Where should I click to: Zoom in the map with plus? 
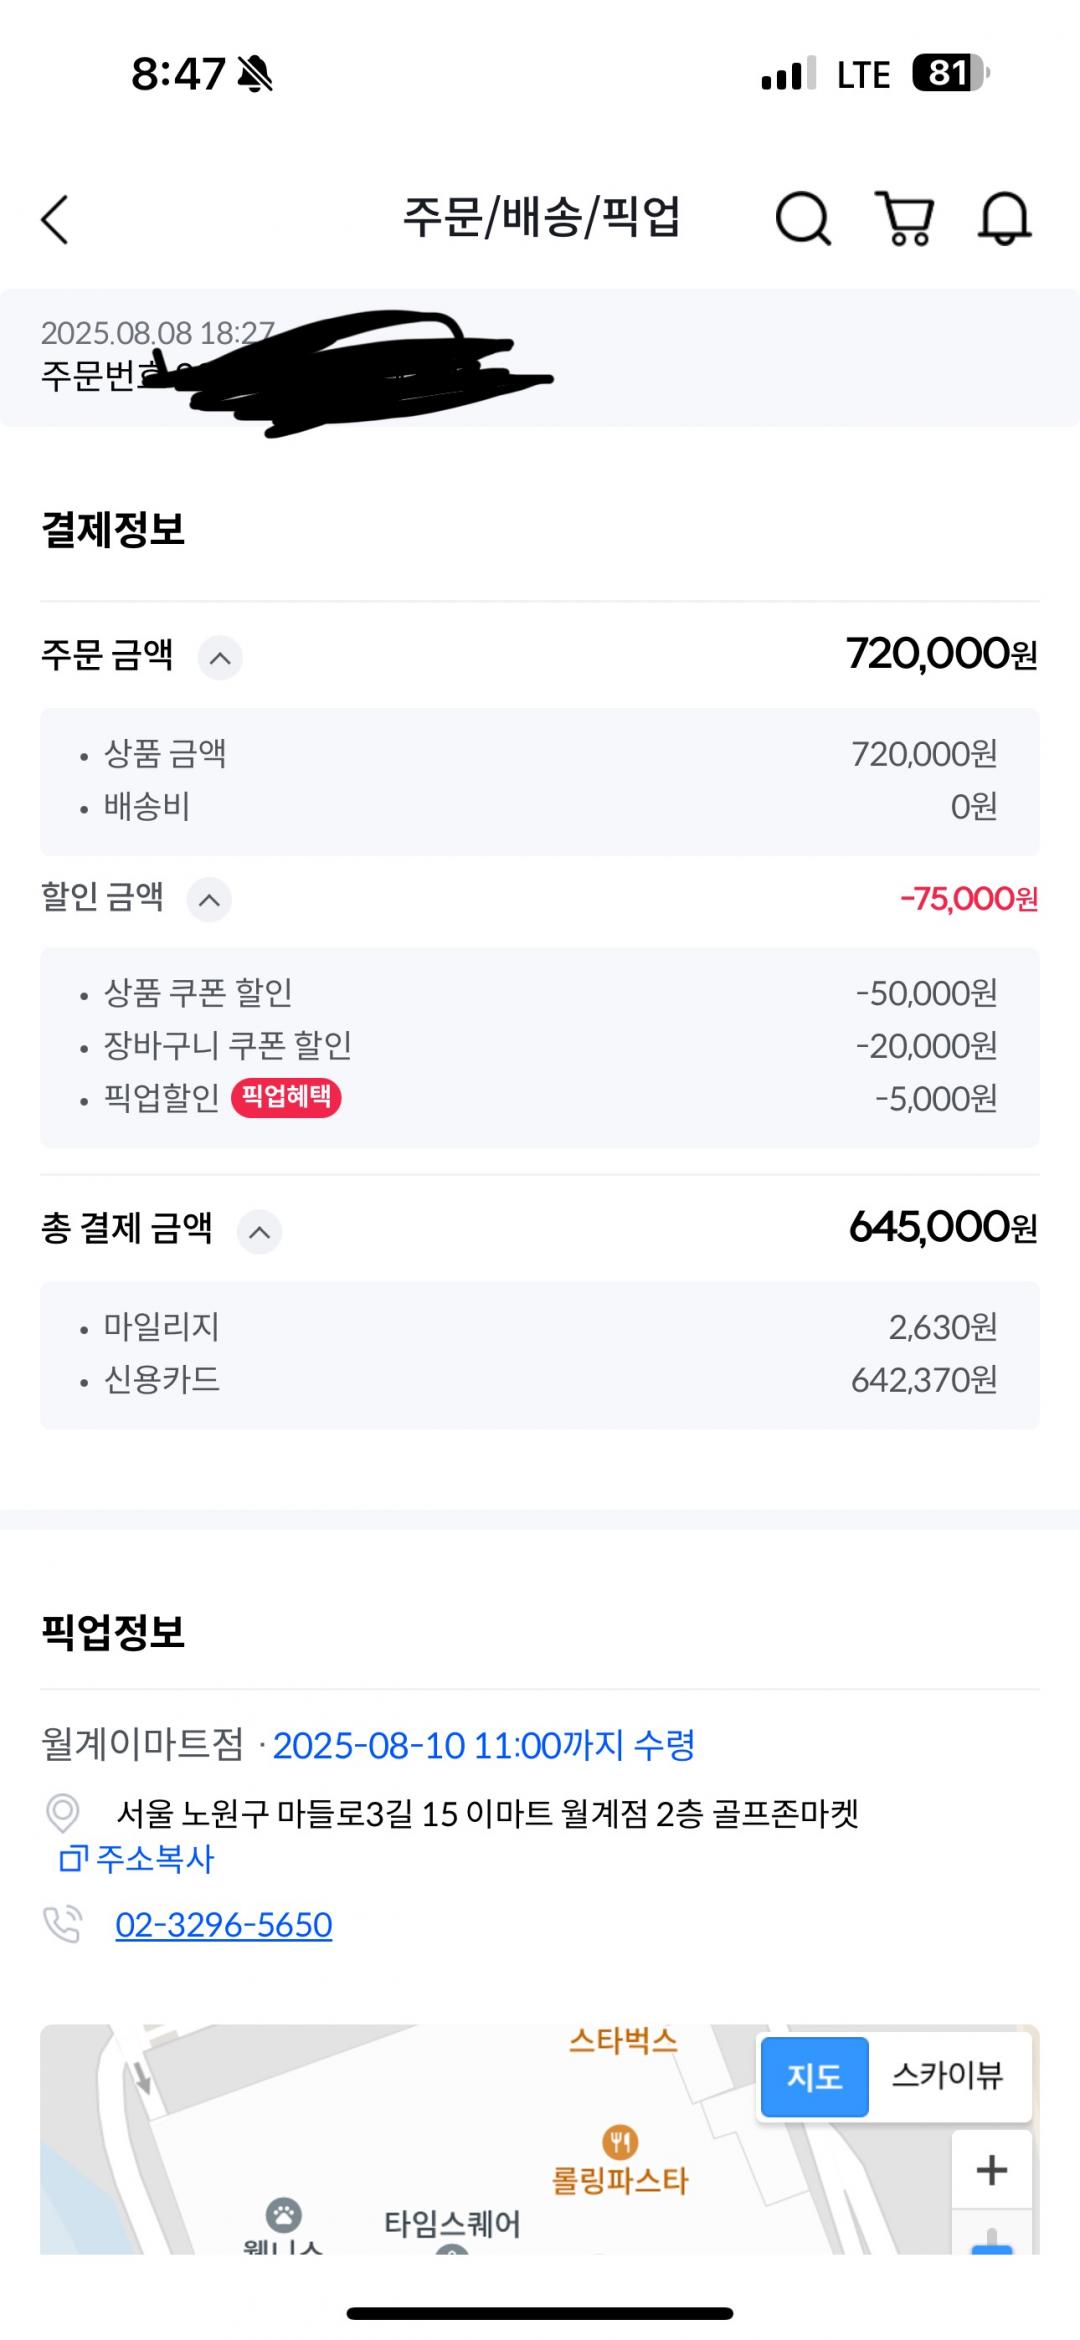(x=991, y=2169)
